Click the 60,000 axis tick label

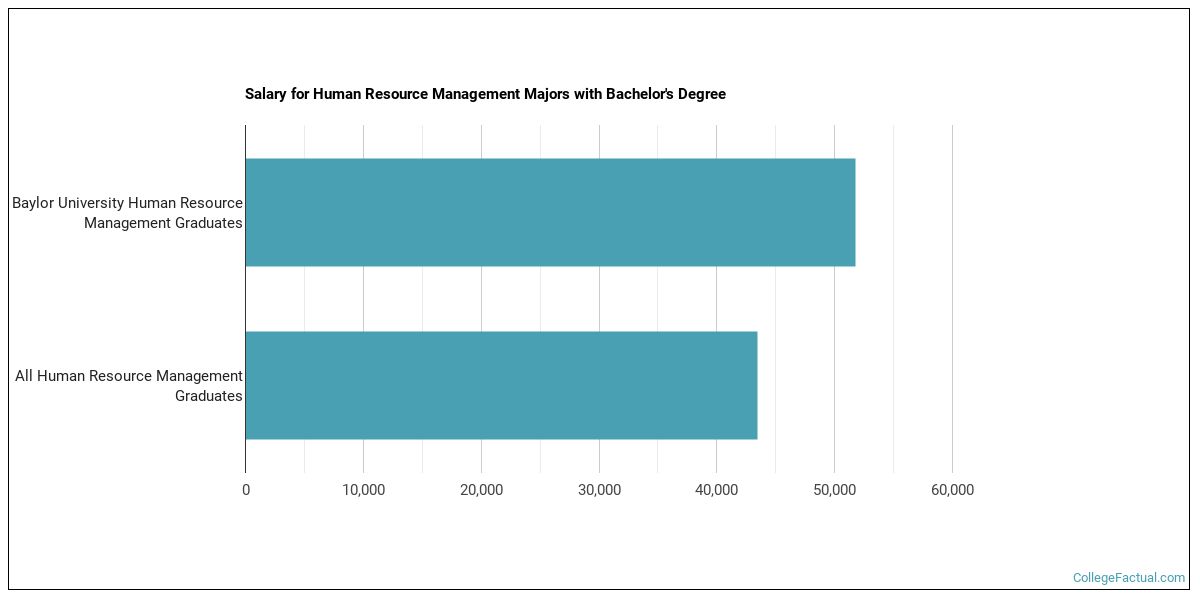(952, 489)
